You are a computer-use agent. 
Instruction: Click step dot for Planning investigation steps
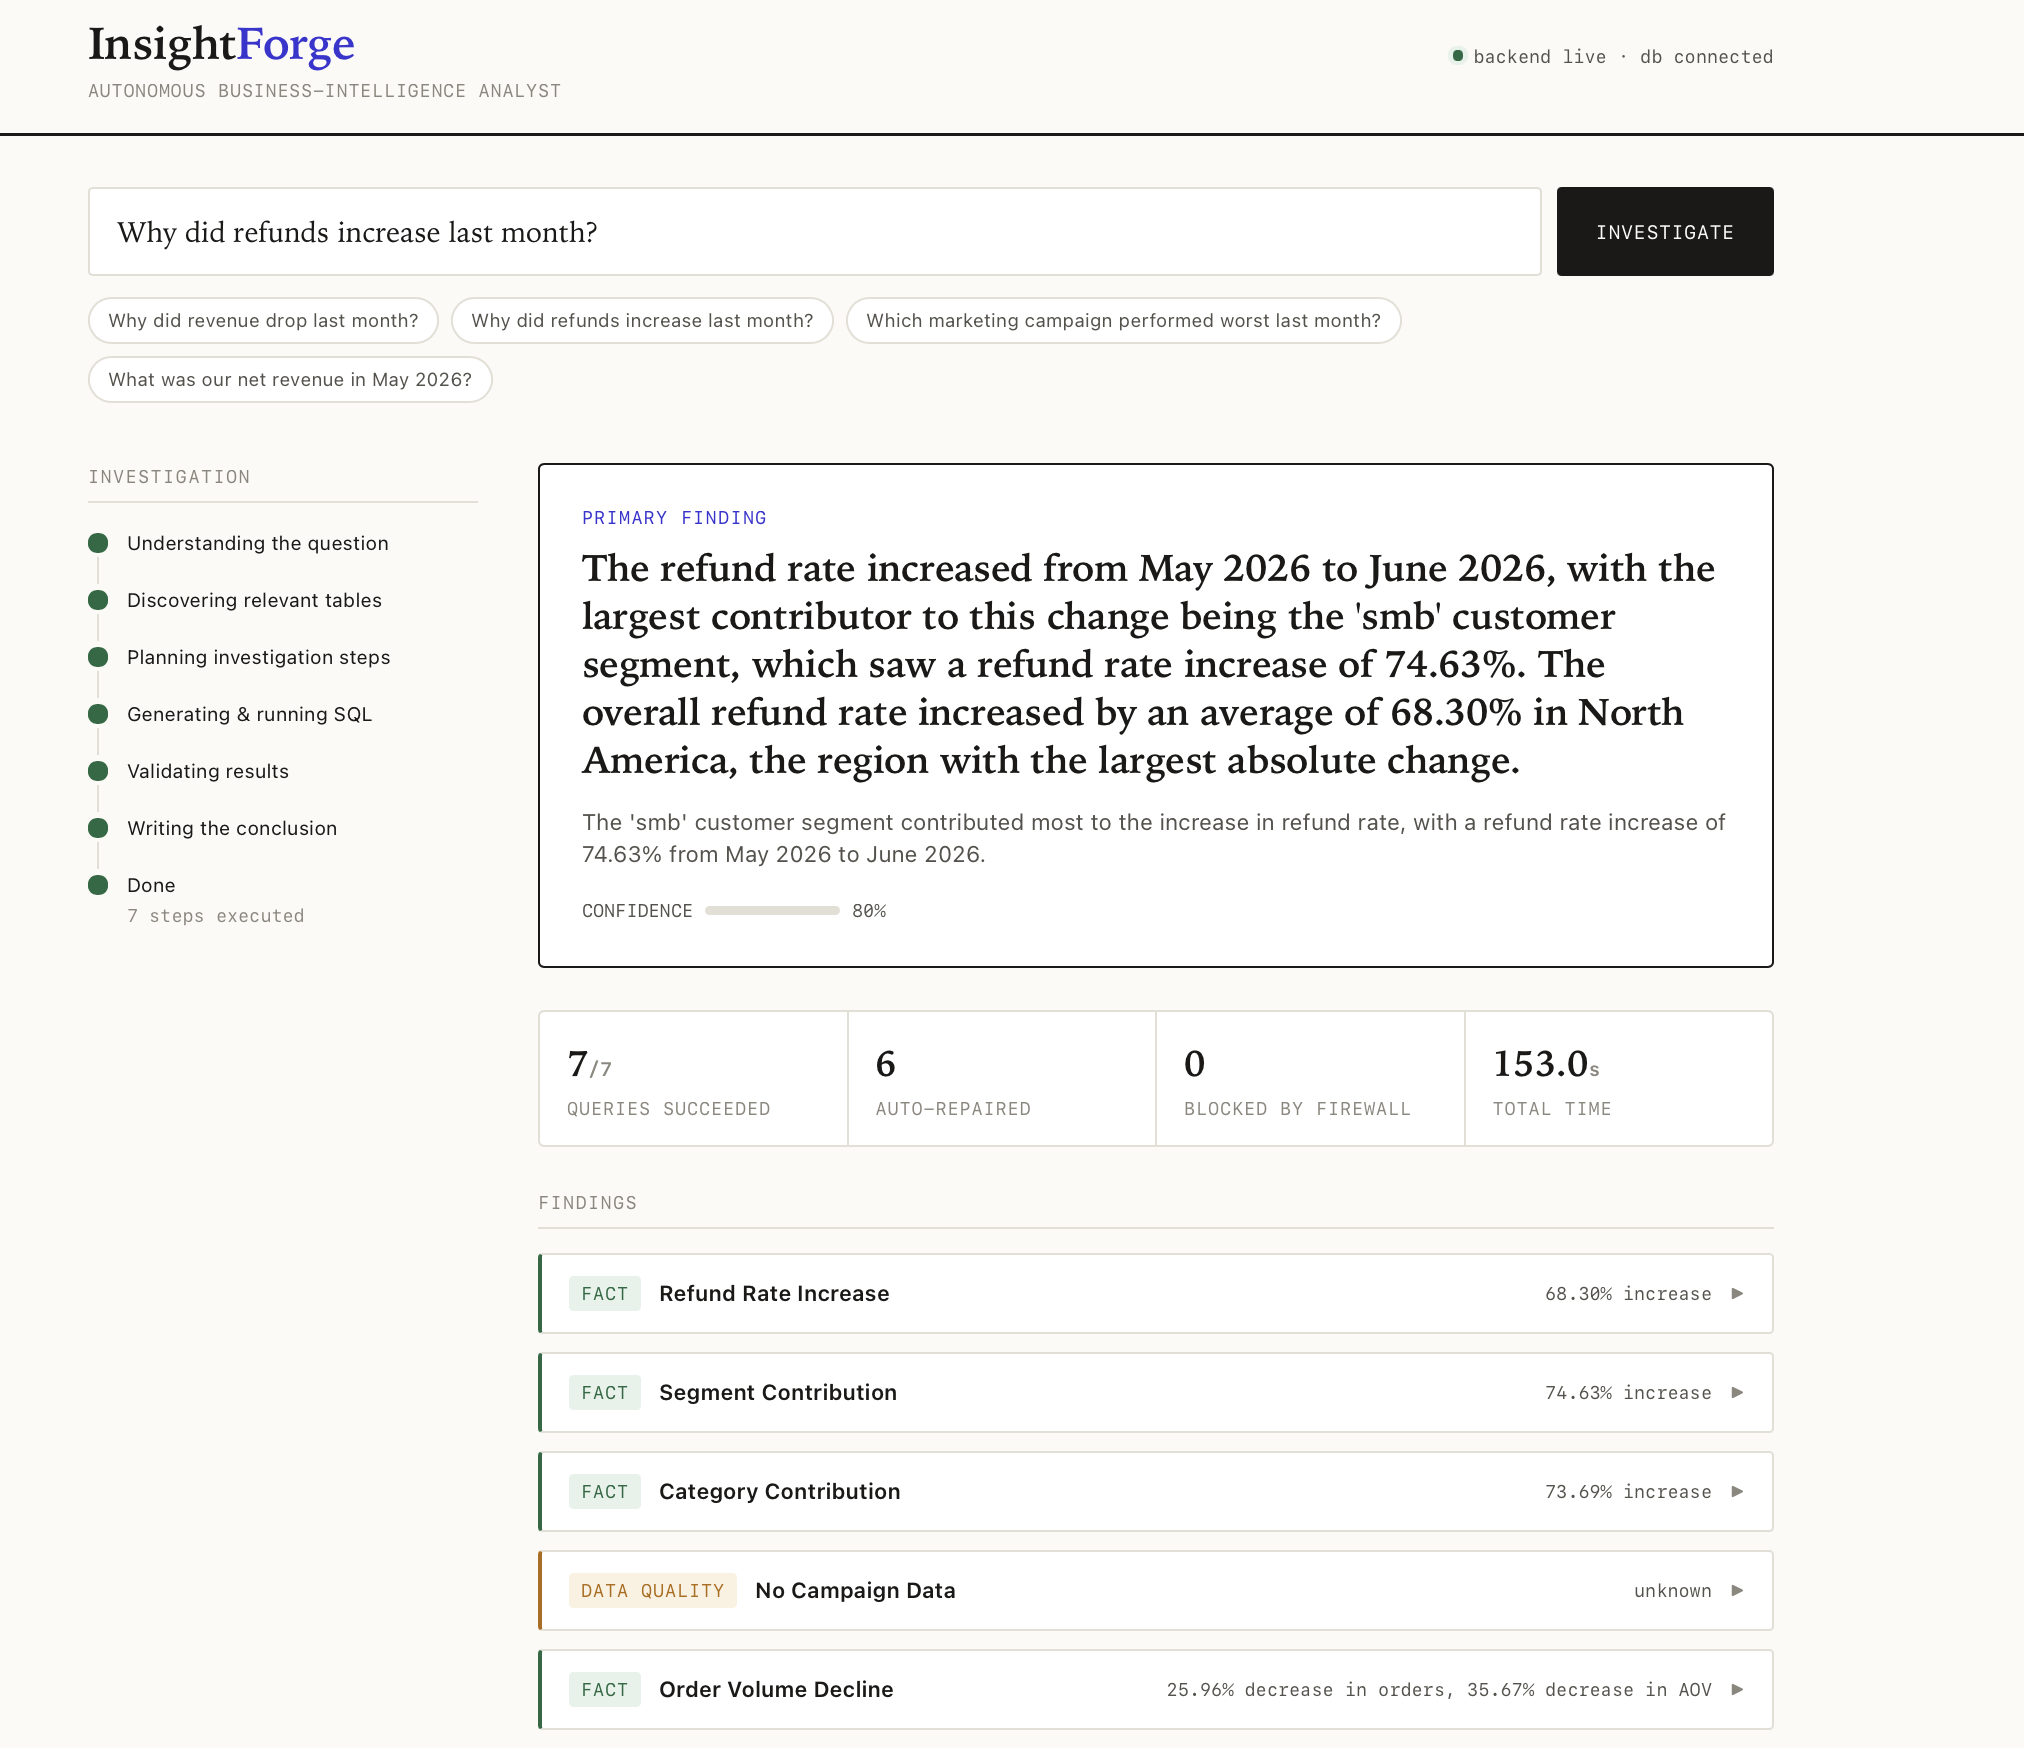click(x=98, y=657)
